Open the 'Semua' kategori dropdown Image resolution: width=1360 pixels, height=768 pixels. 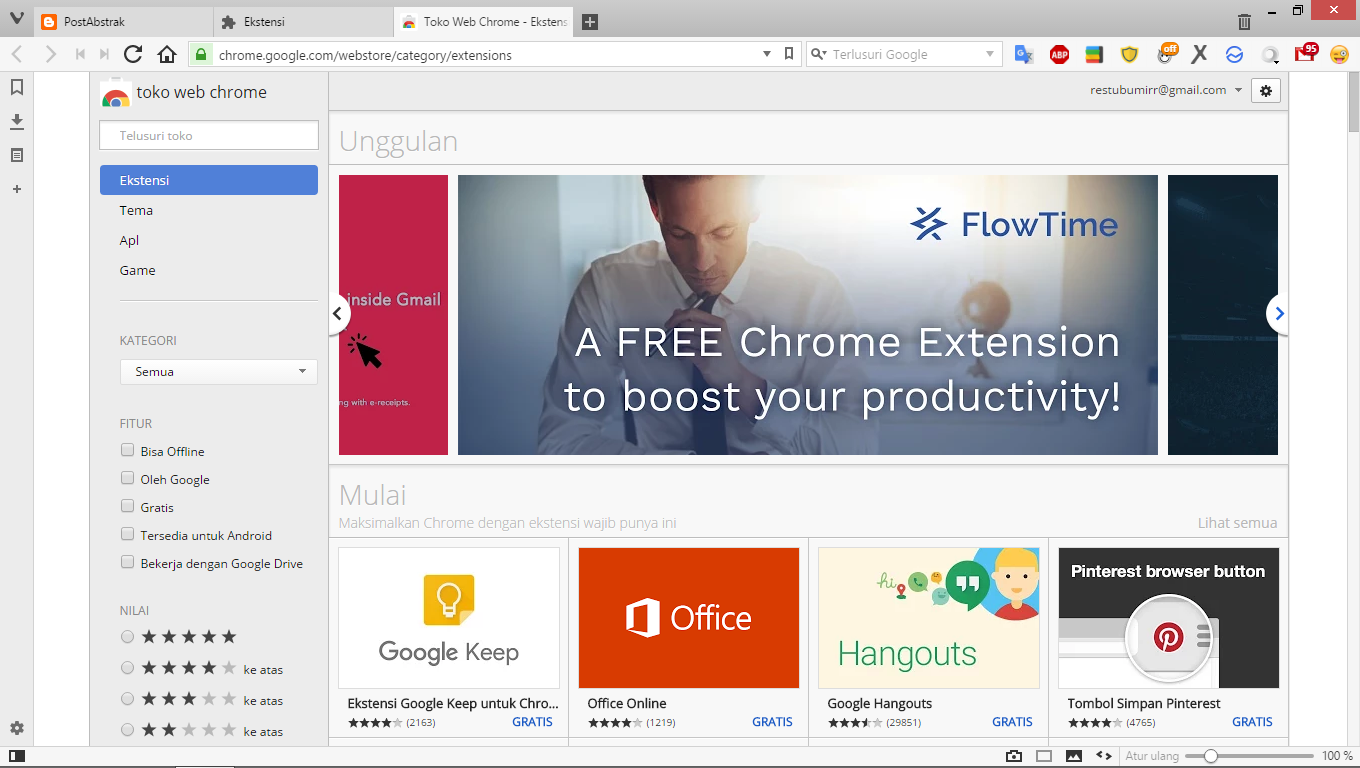pyautogui.click(x=218, y=371)
